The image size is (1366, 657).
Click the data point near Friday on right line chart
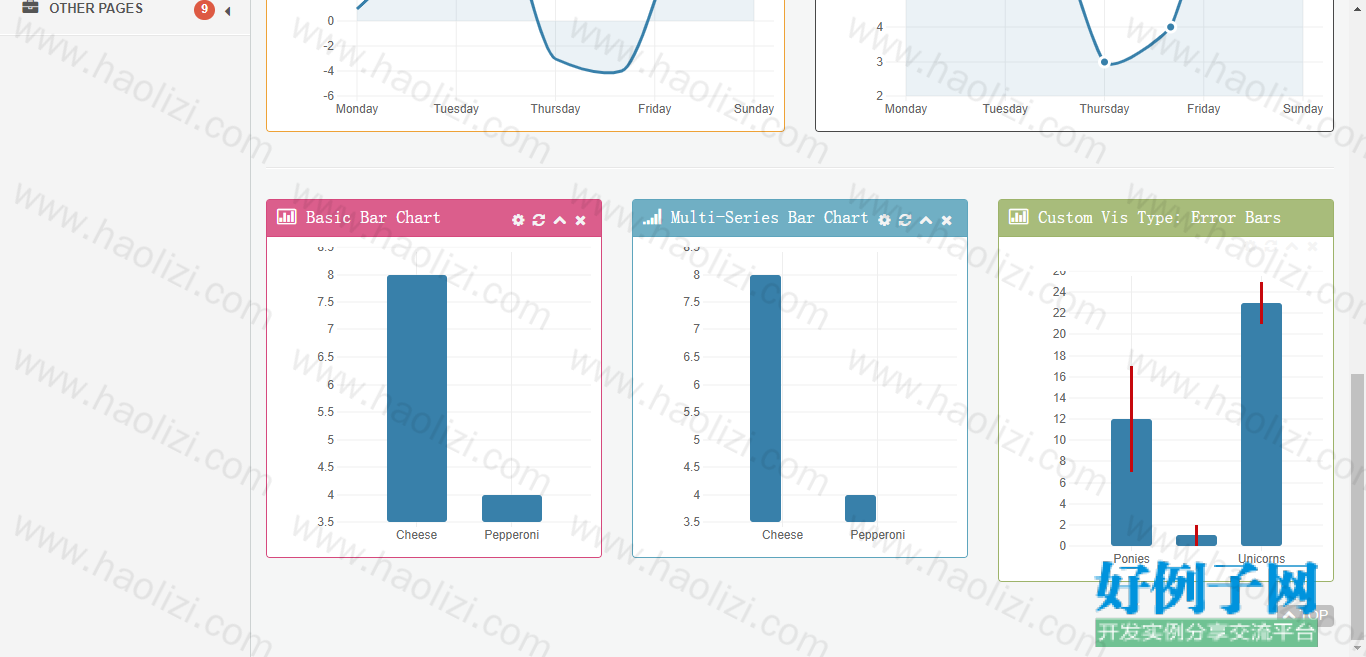1171,27
